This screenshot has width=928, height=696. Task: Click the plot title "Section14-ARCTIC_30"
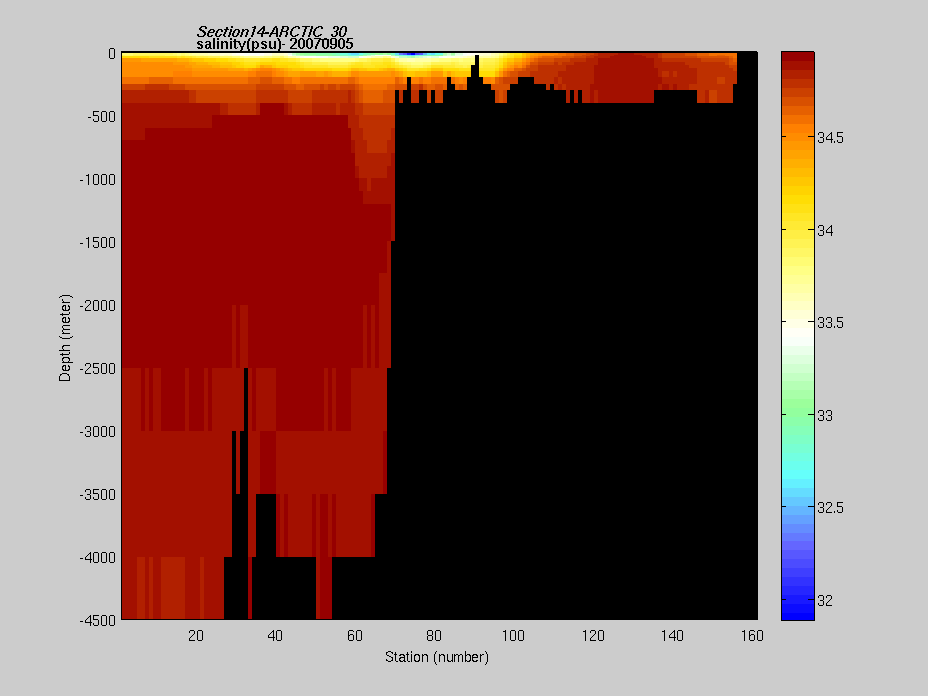pos(272,31)
